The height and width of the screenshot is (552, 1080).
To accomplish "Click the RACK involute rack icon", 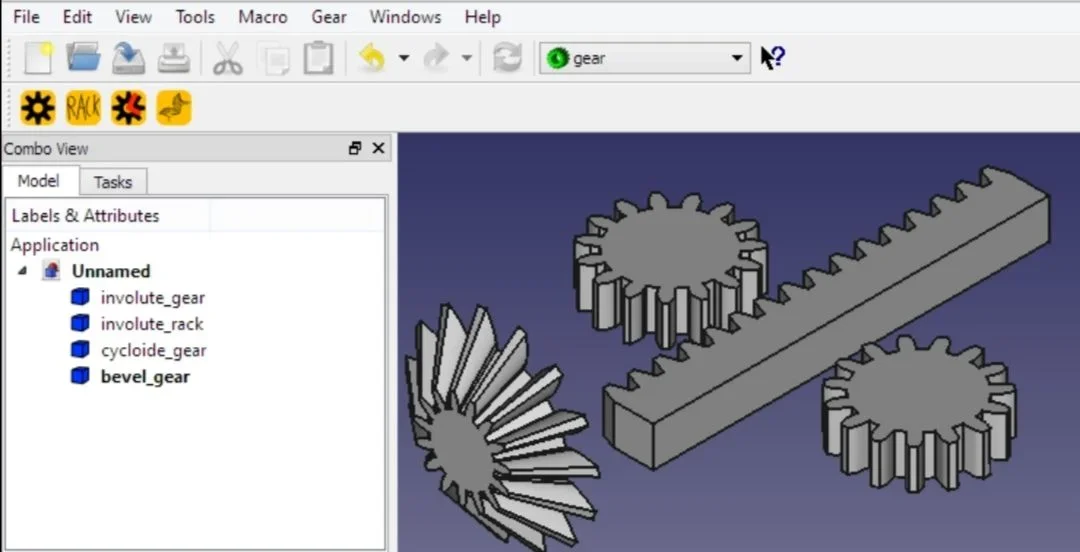I will coord(83,108).
